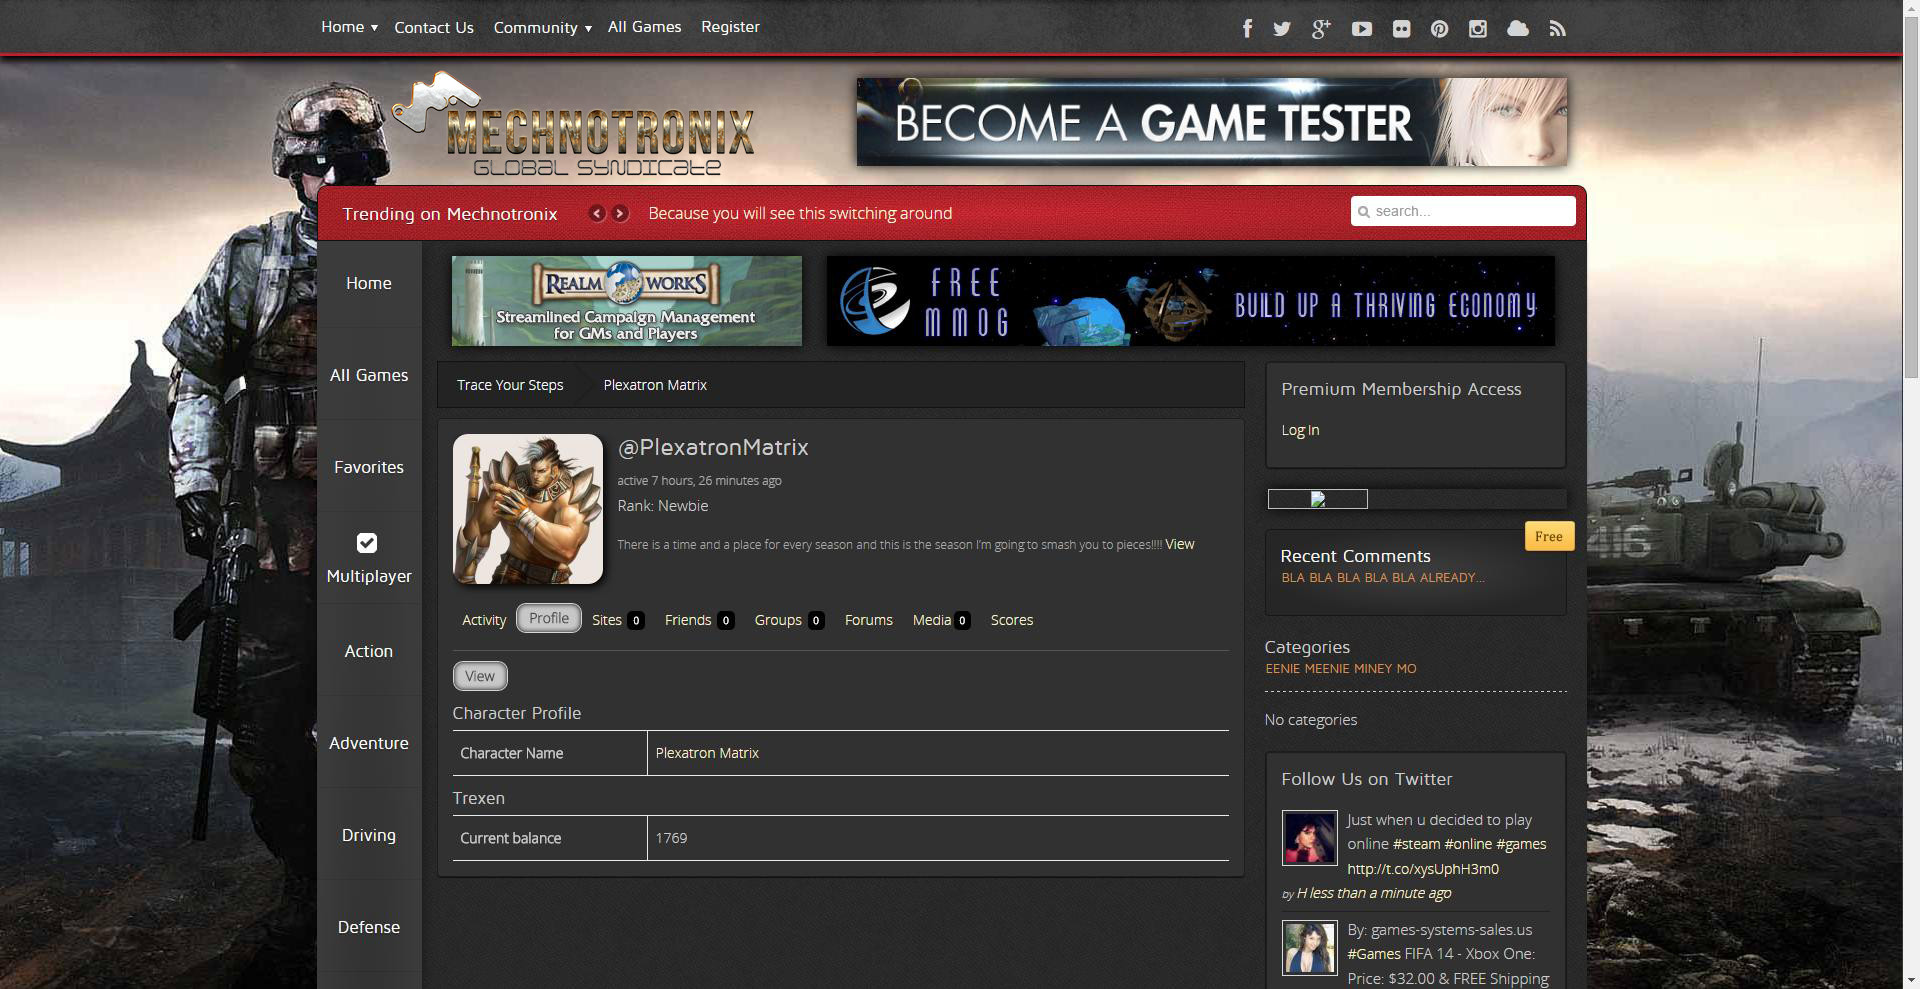Open the Pinterest icon link

(x=1439, y=29)
